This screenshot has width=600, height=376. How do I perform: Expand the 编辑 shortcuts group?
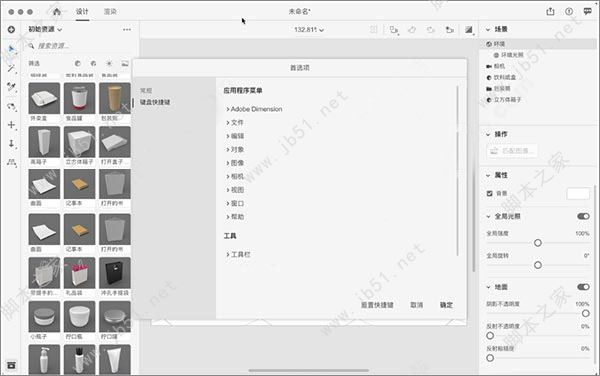point(235,136)
